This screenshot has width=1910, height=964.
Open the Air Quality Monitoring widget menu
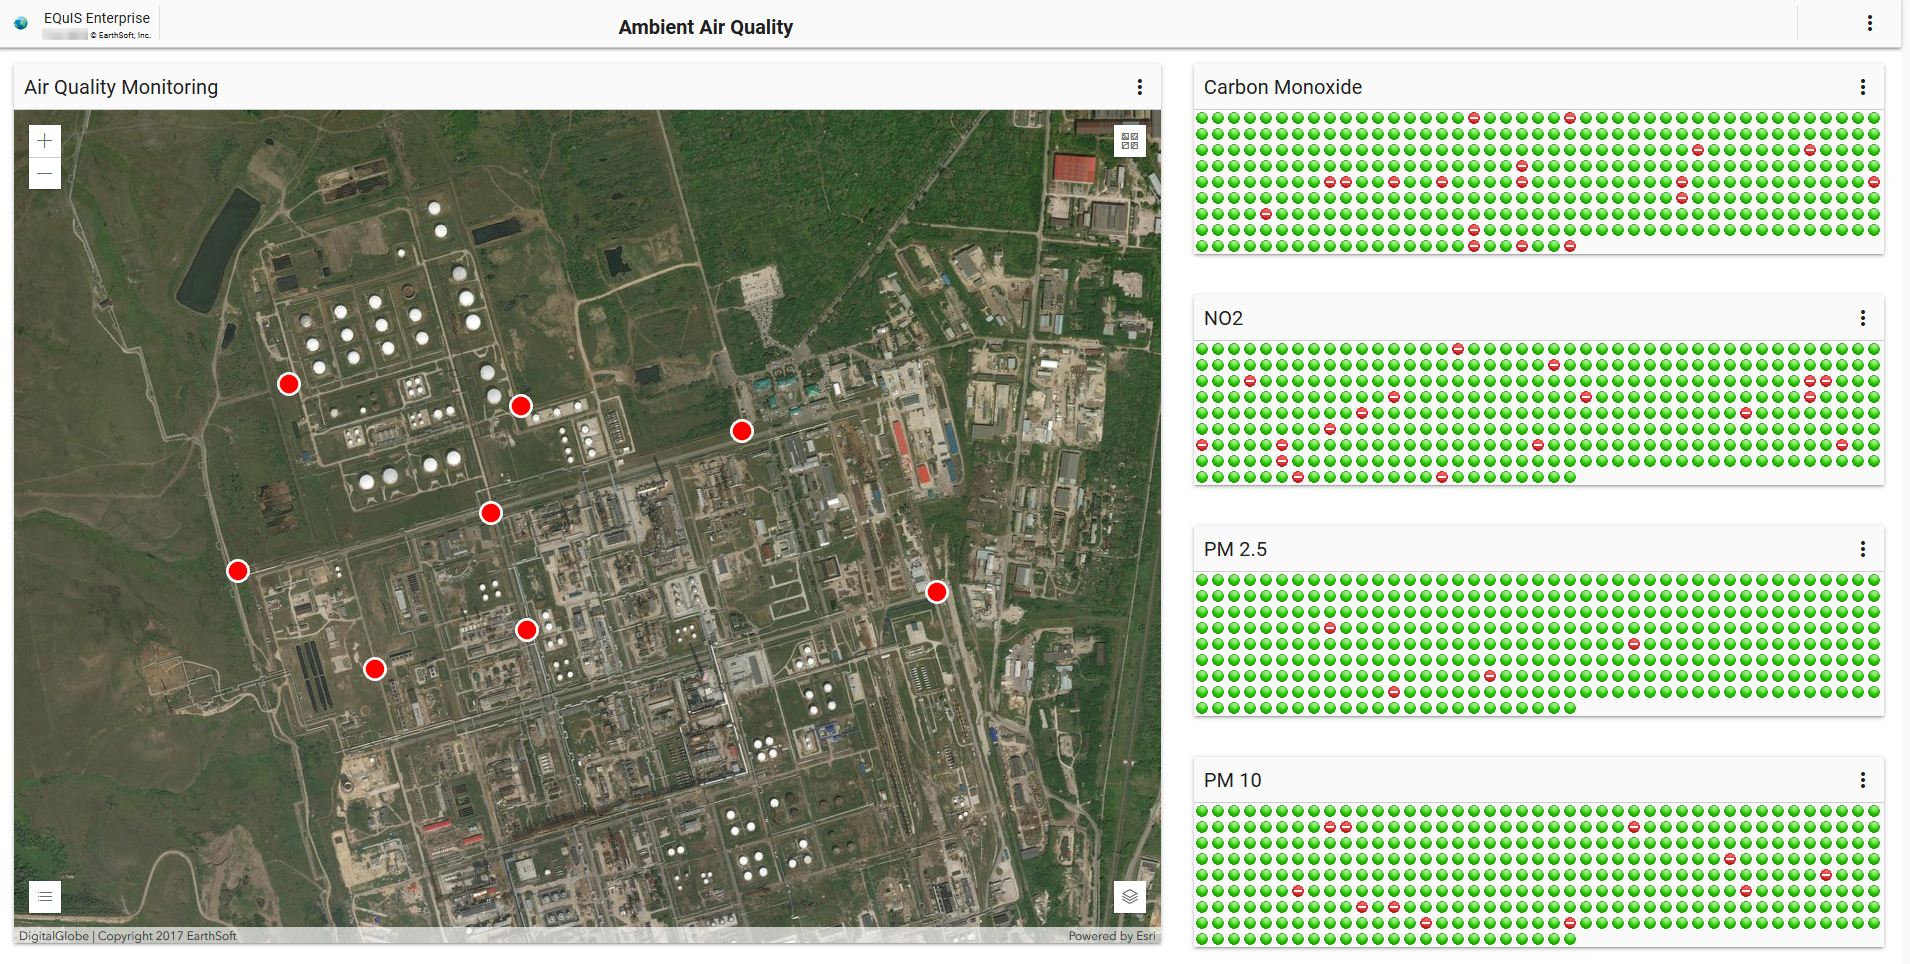1139,87
